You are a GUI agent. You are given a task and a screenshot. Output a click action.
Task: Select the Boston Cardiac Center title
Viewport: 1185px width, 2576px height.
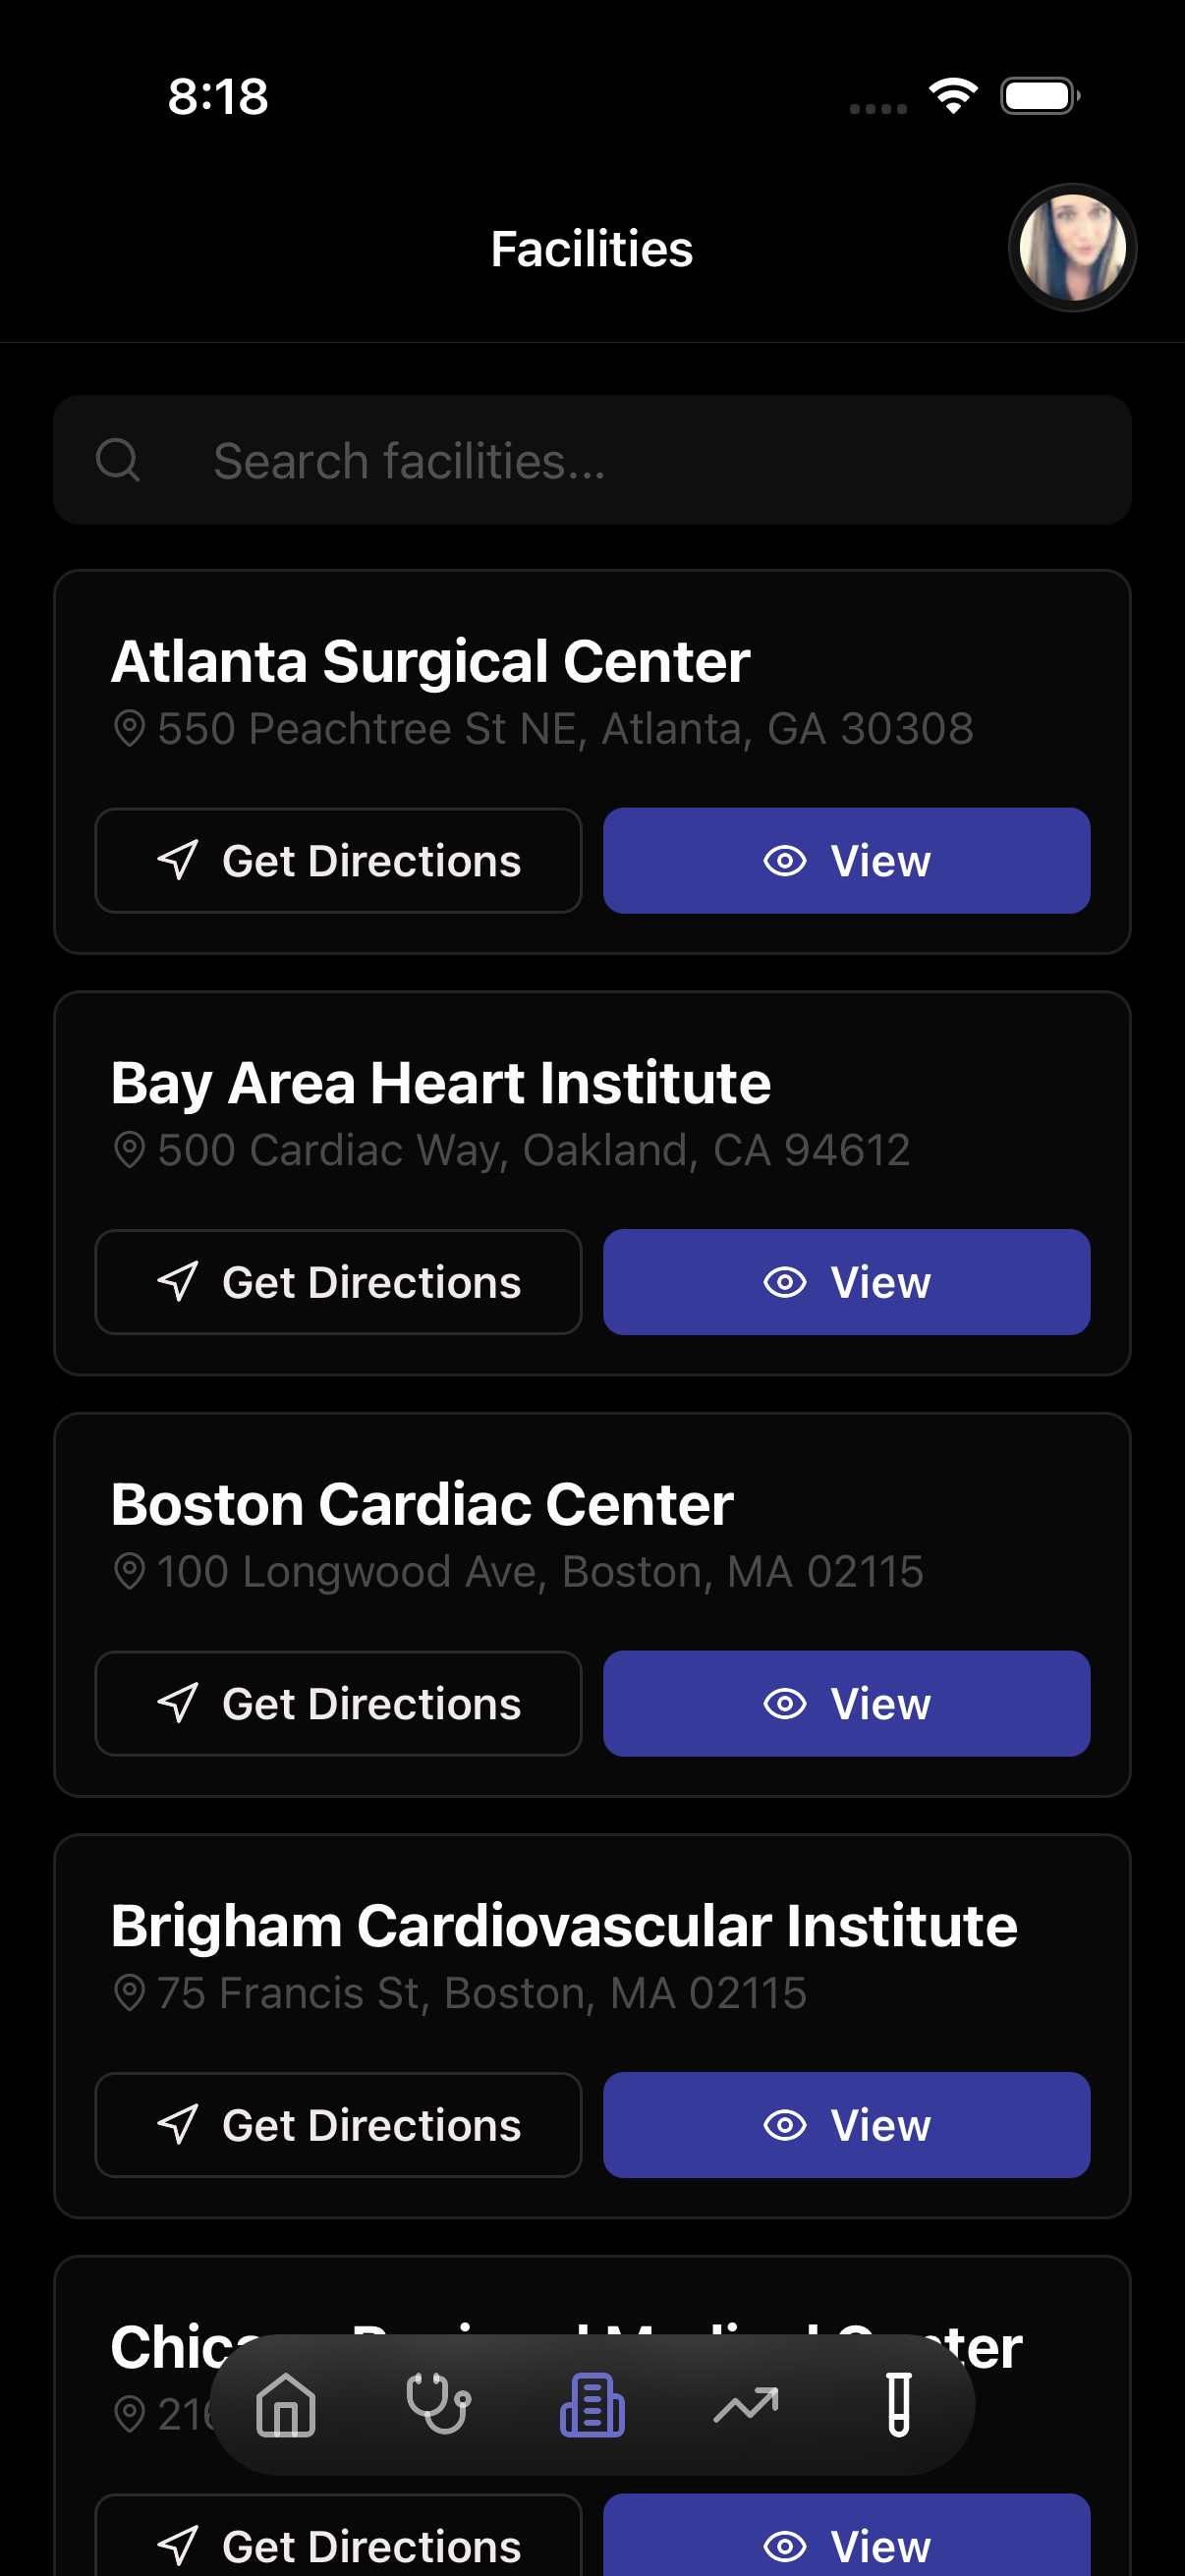click(x=422, y=1504)
